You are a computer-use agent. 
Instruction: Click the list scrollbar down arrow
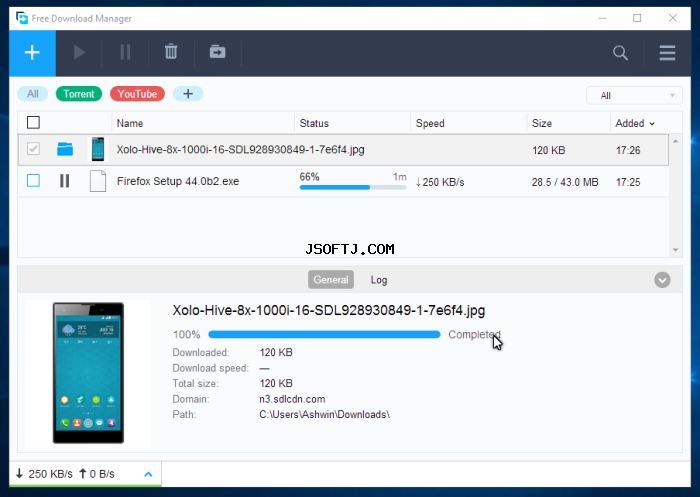point(675,250)
